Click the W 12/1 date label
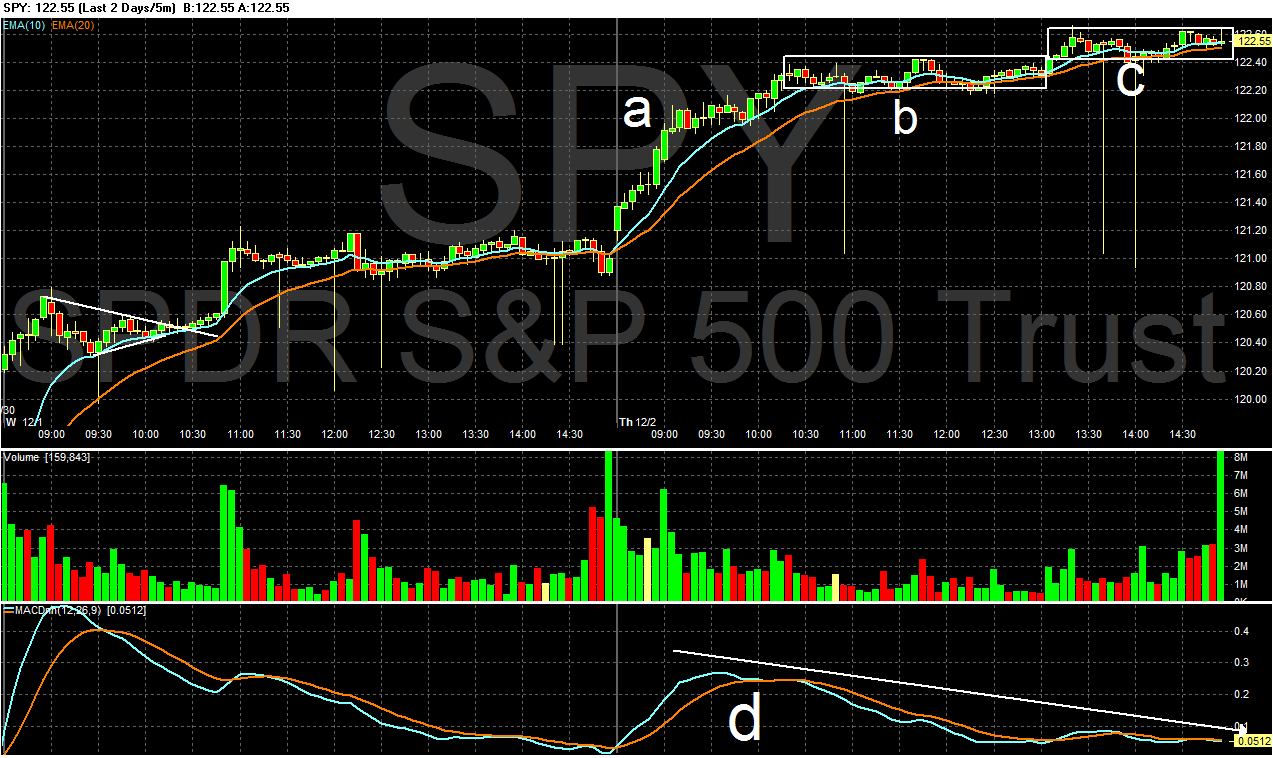 [24, 423]
